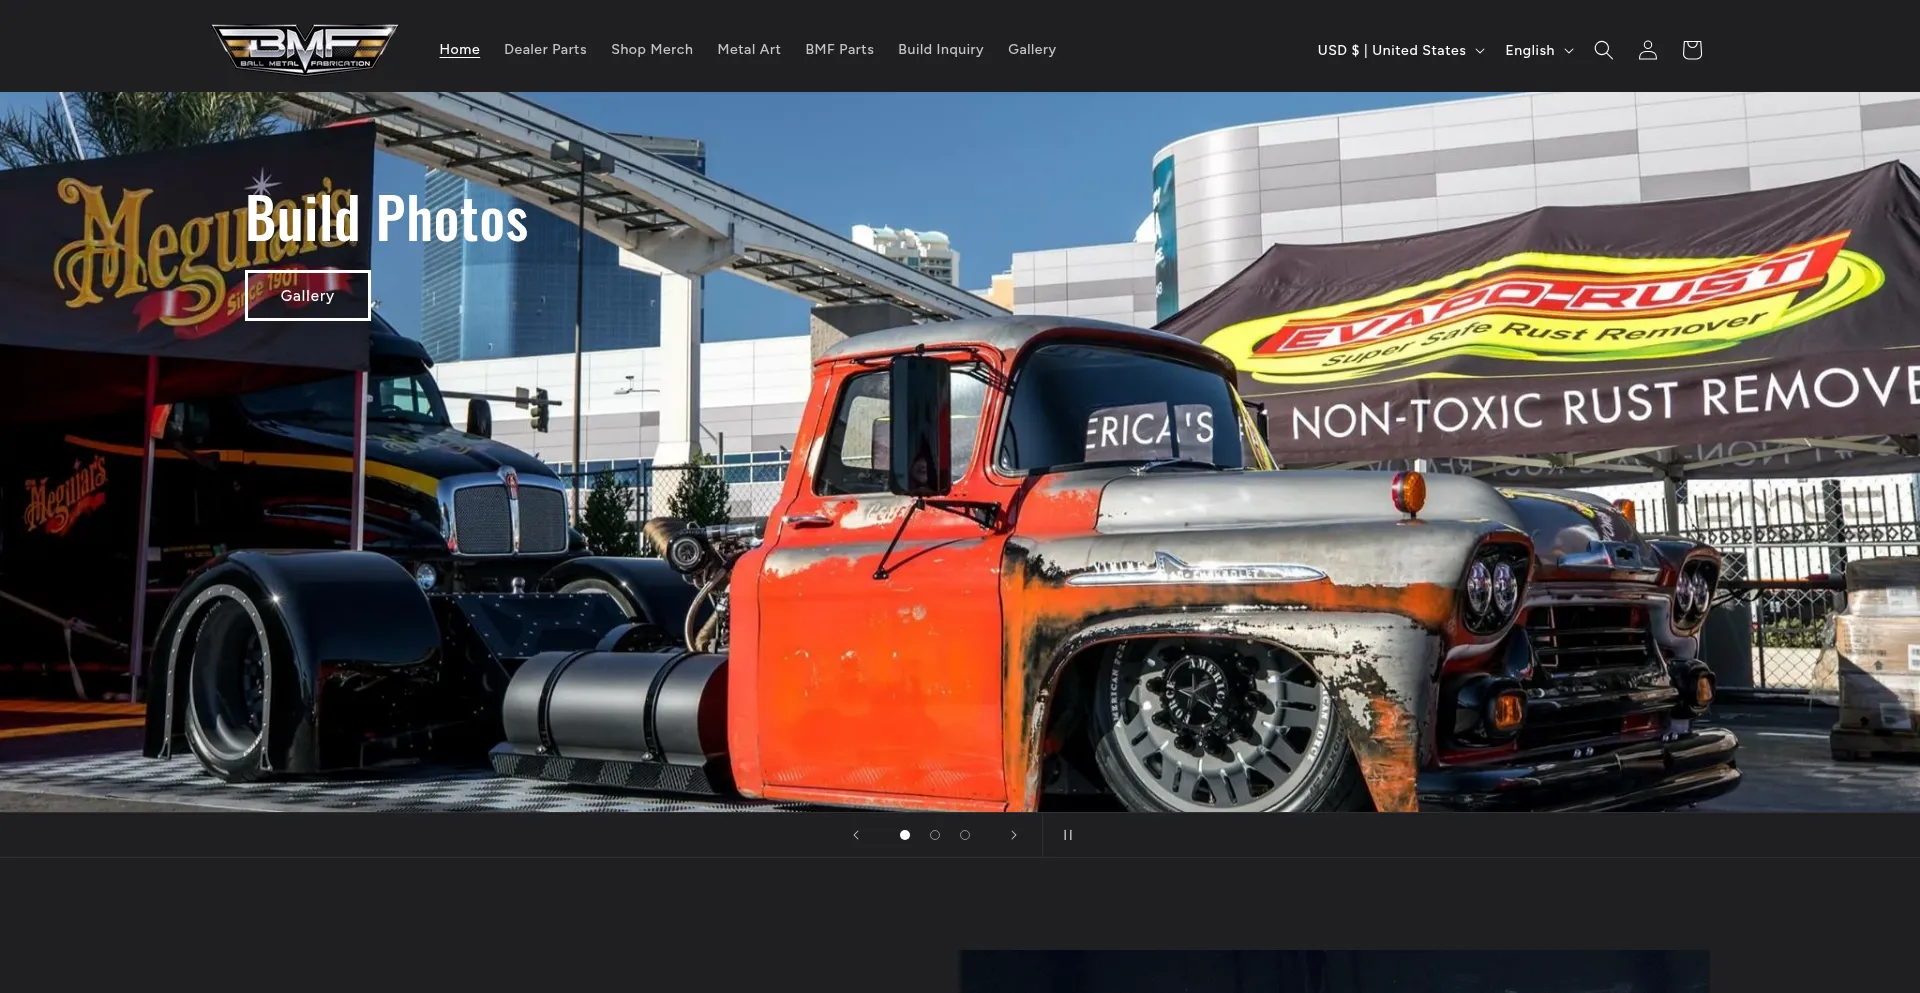Viewport: 1920px width, 993px height.
Task: Open the site search icon
Action: point(1603,50)
